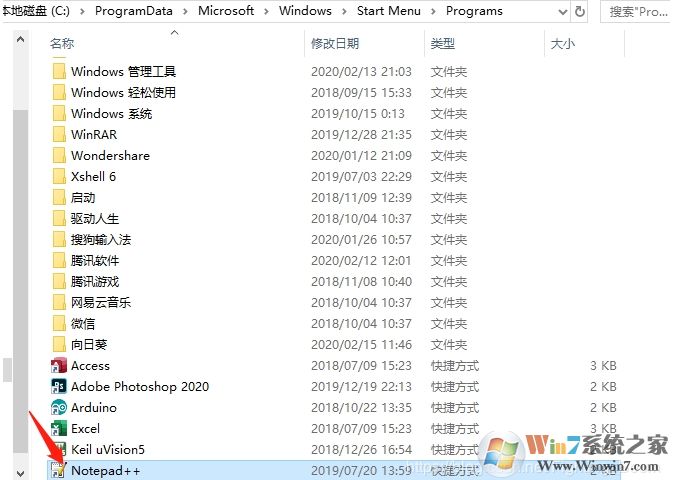The width and height of the screenshot is (675, 480).
Task: Jump to the Windows breadcrumb folder
Action: (x=305, y=11)
